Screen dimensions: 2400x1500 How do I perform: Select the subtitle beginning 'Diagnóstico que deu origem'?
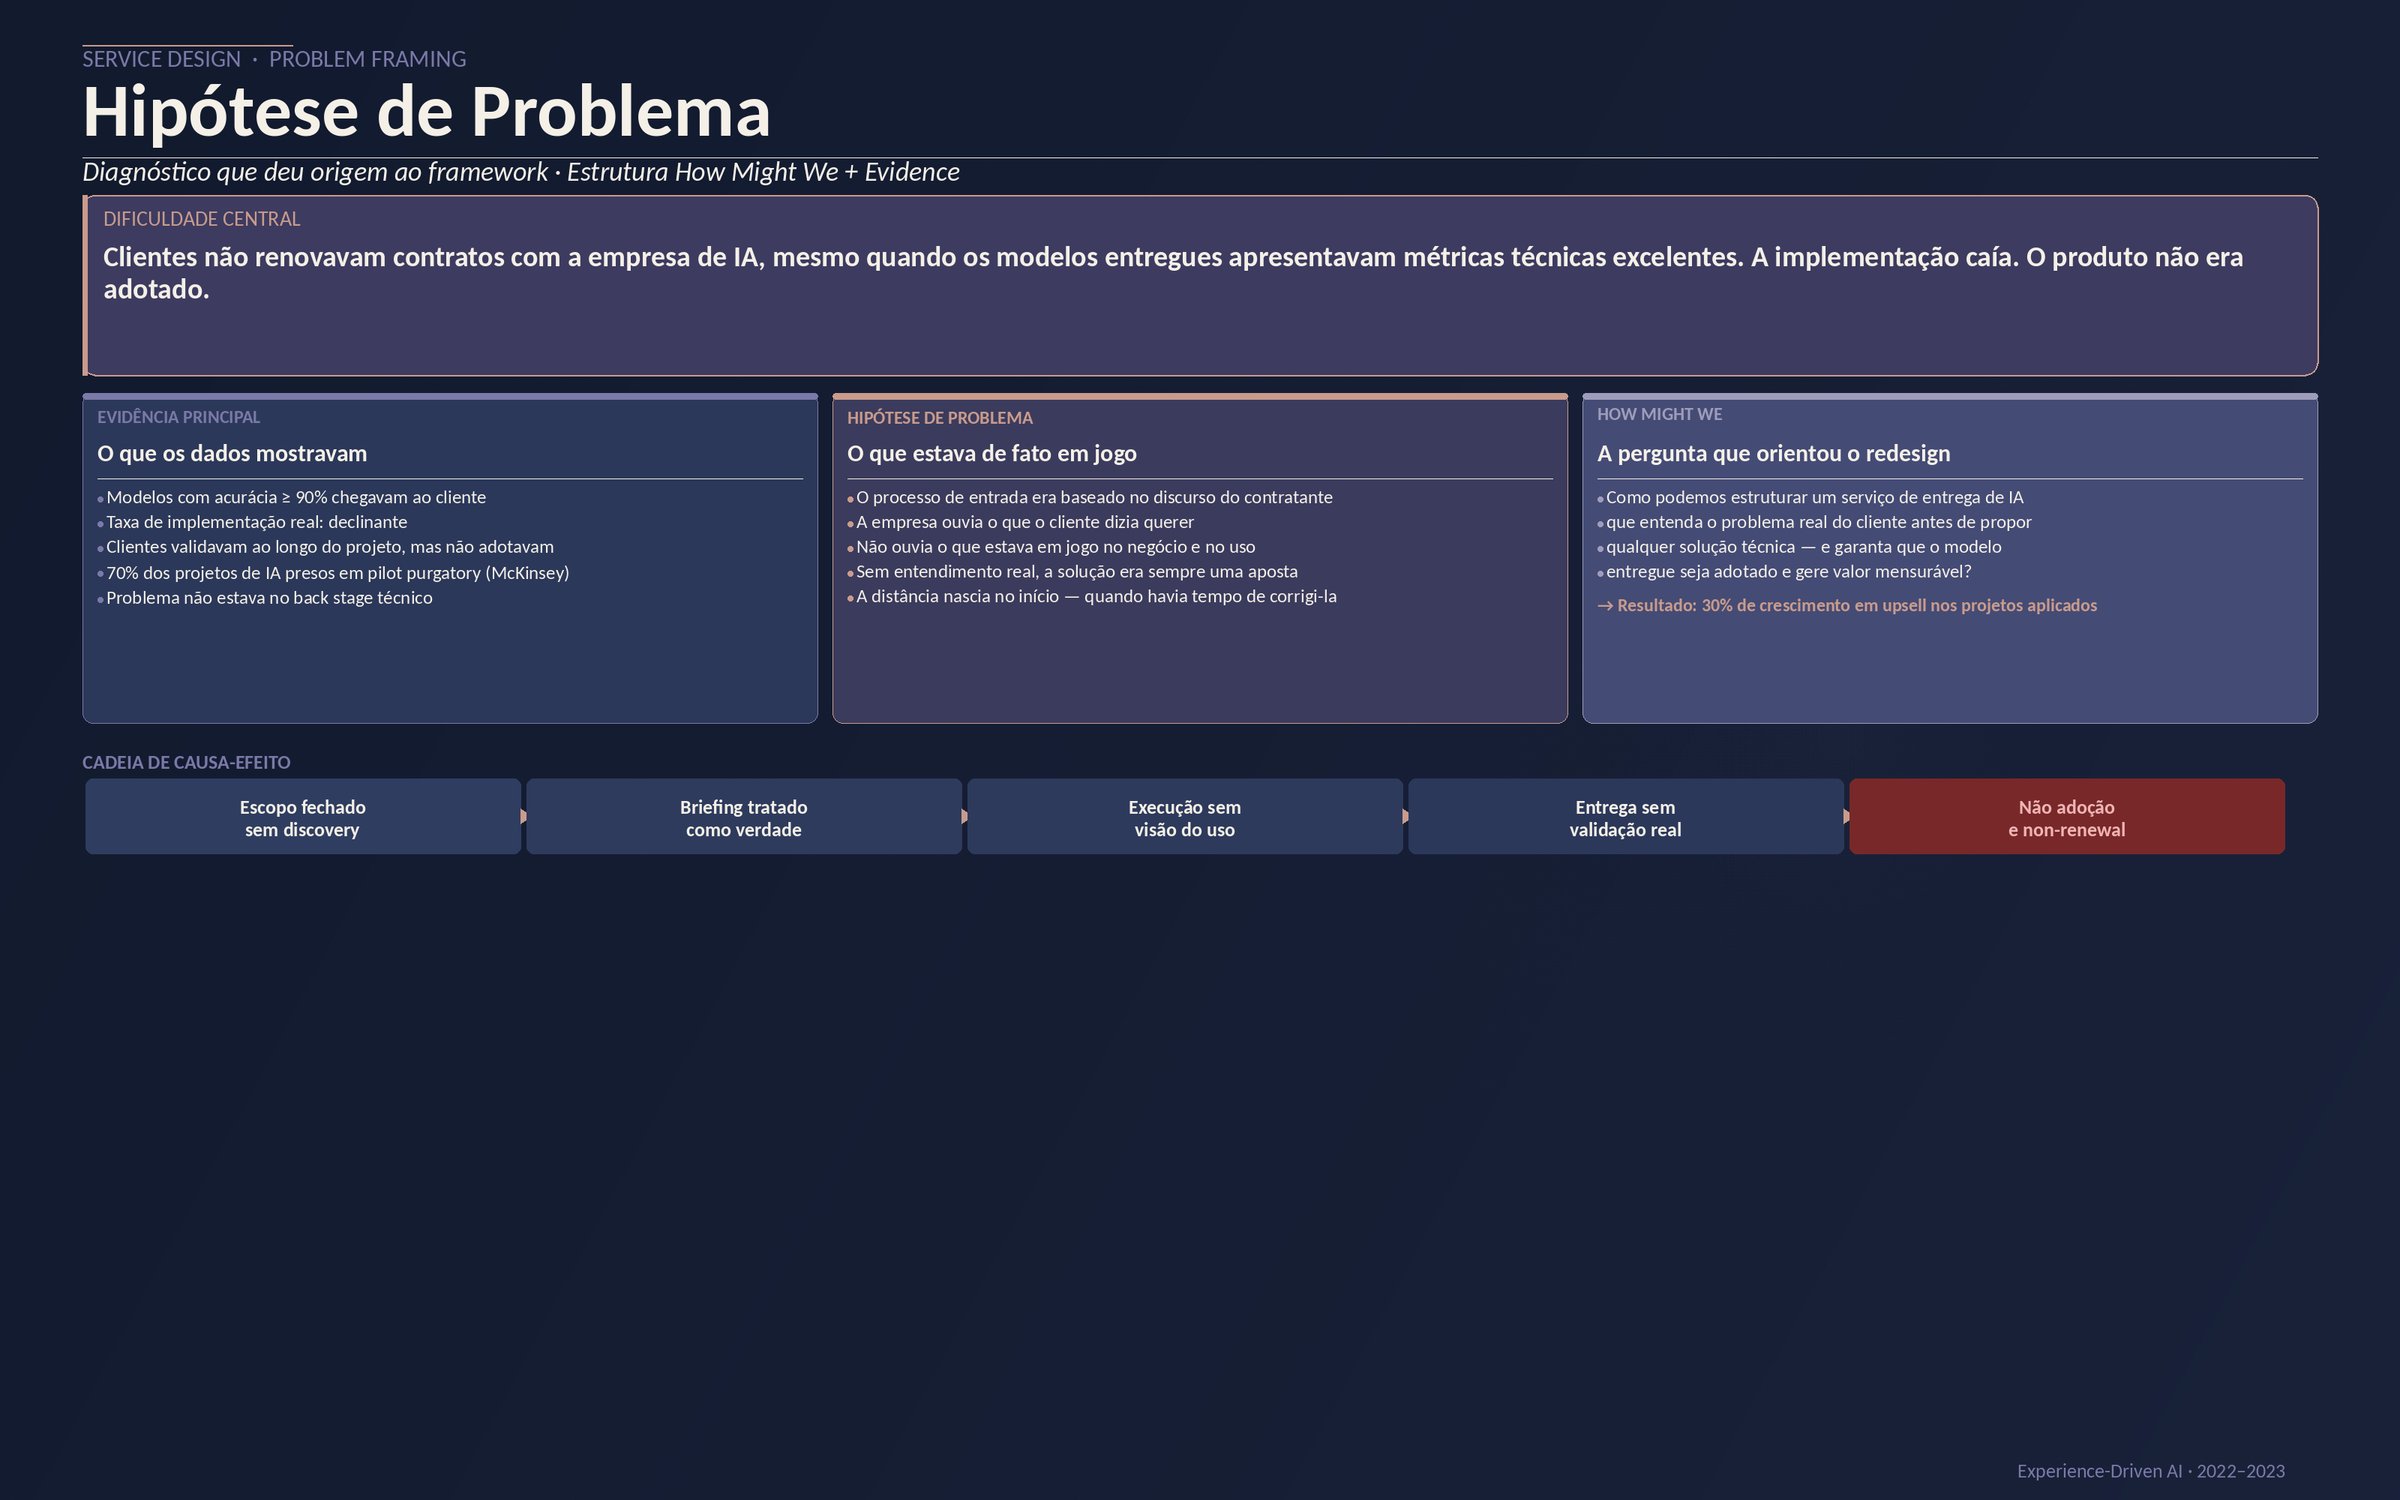pos(521,172)
